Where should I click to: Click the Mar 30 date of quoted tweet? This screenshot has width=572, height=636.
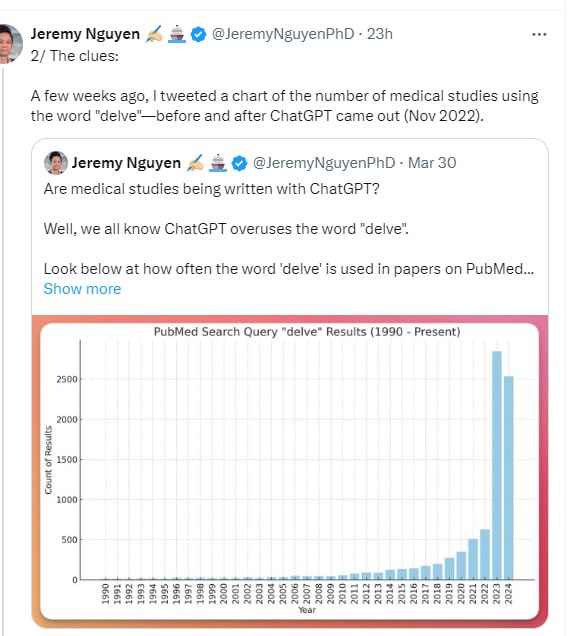coord(432,163)
